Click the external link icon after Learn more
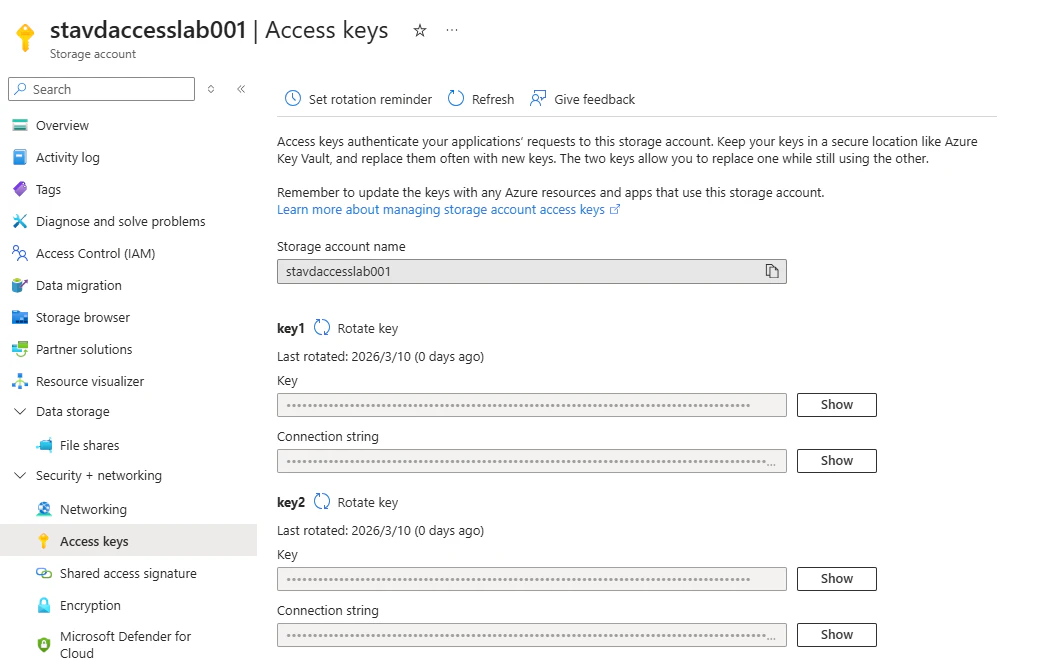Screen dimensions: 1043x672 615,210
